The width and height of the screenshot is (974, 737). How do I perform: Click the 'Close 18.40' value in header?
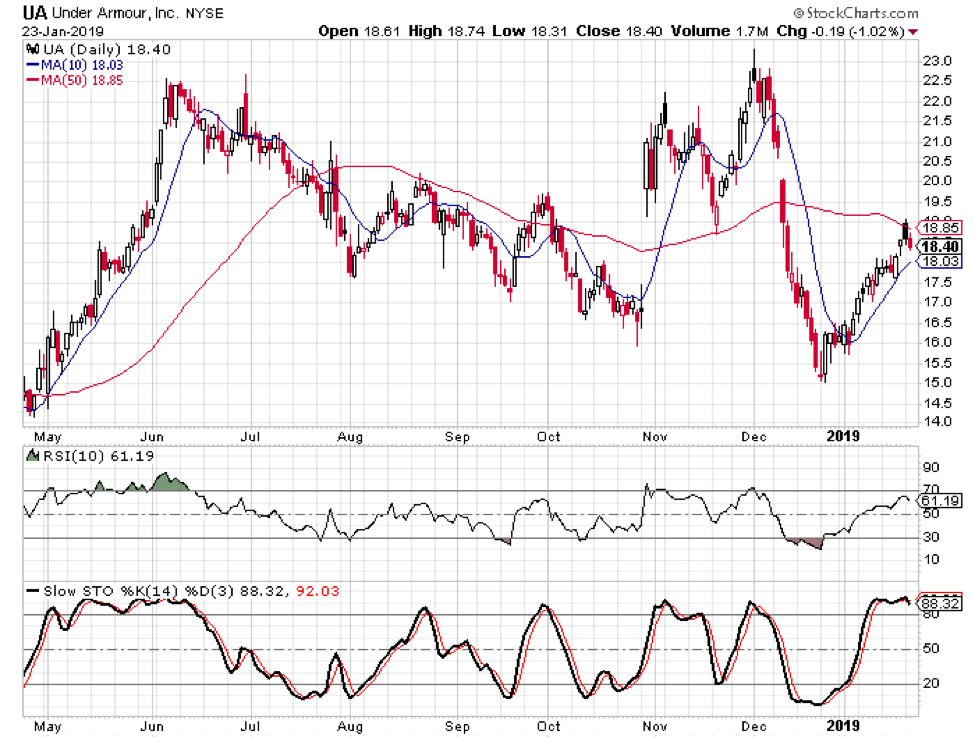(x=619, y=31)
